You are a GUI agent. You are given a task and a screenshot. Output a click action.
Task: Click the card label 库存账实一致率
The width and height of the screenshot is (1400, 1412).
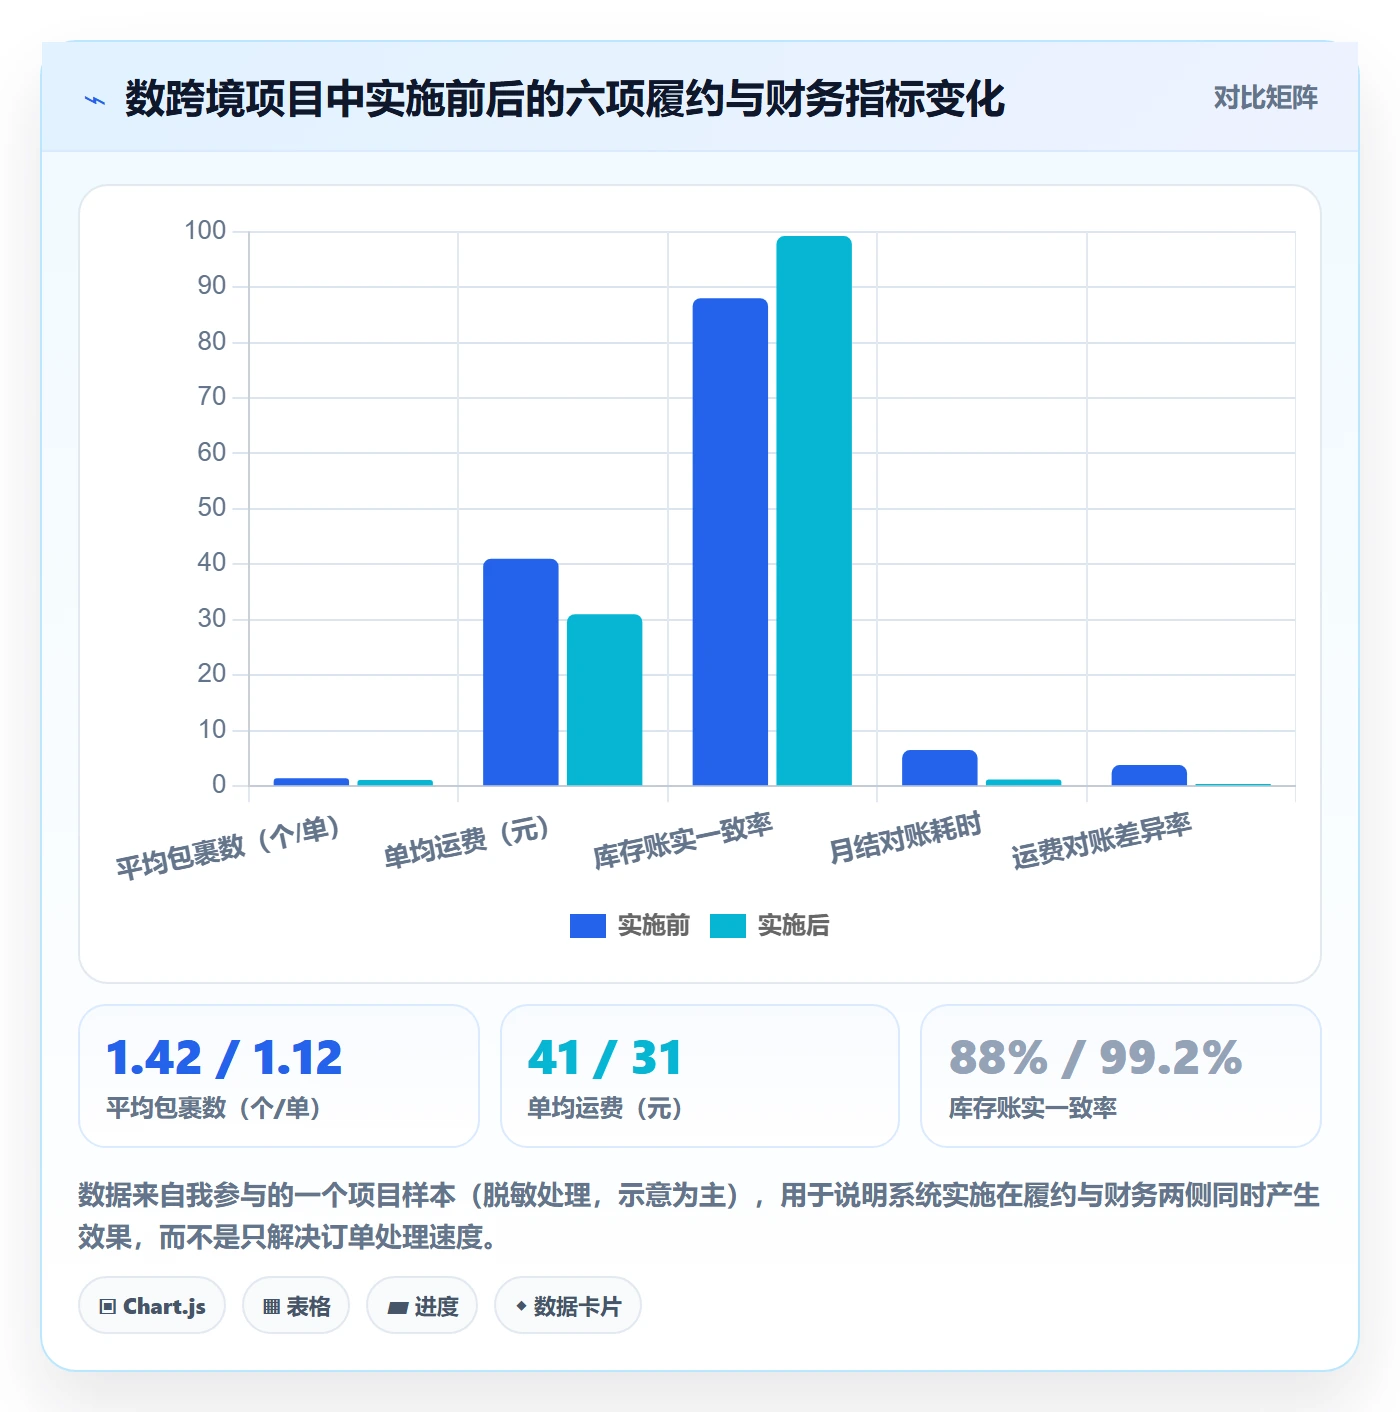point(1032,1108)
